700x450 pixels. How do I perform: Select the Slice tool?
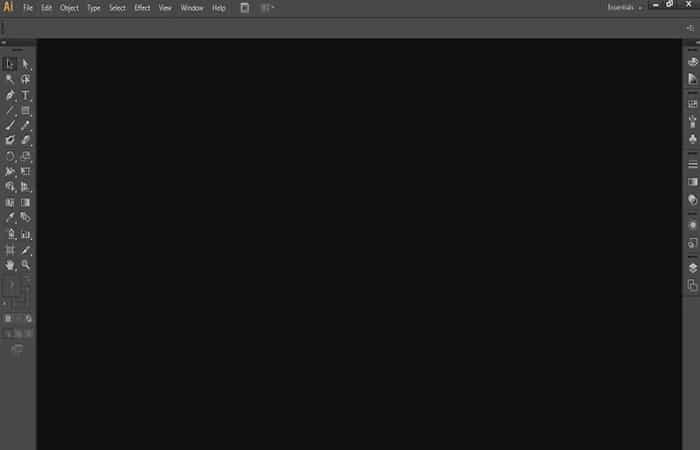tap(25, 250)
